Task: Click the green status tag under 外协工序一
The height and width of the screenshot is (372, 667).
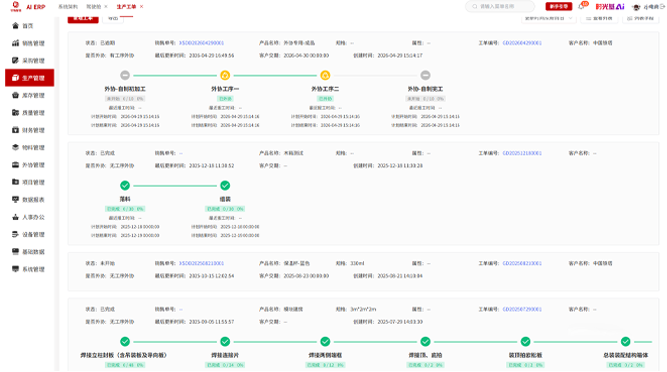Action: pyautogui.click(x=225, y=99)
